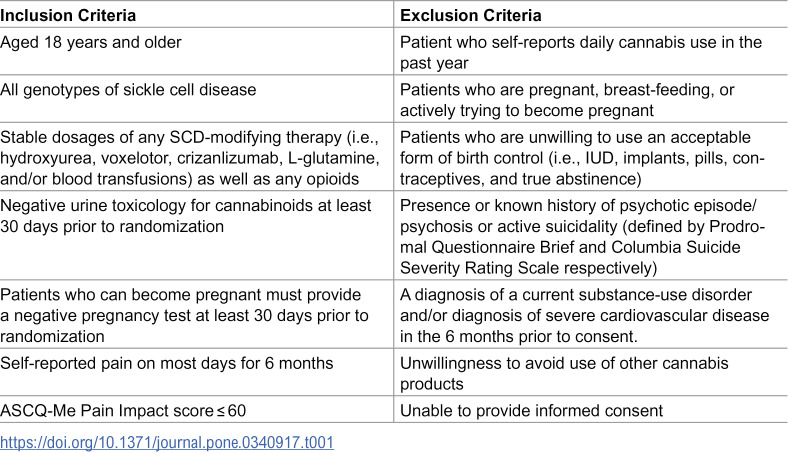Screen dimensions: 788x452
Task: Click the birth control unwillingness exclusion cell
Action: pyautogui.click(x=591, y=157)
